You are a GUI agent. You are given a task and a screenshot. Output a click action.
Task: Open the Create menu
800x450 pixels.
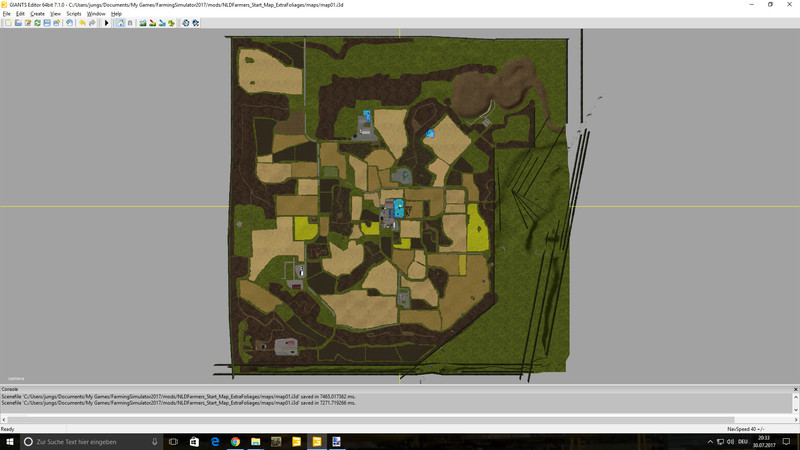pos(37,13)
